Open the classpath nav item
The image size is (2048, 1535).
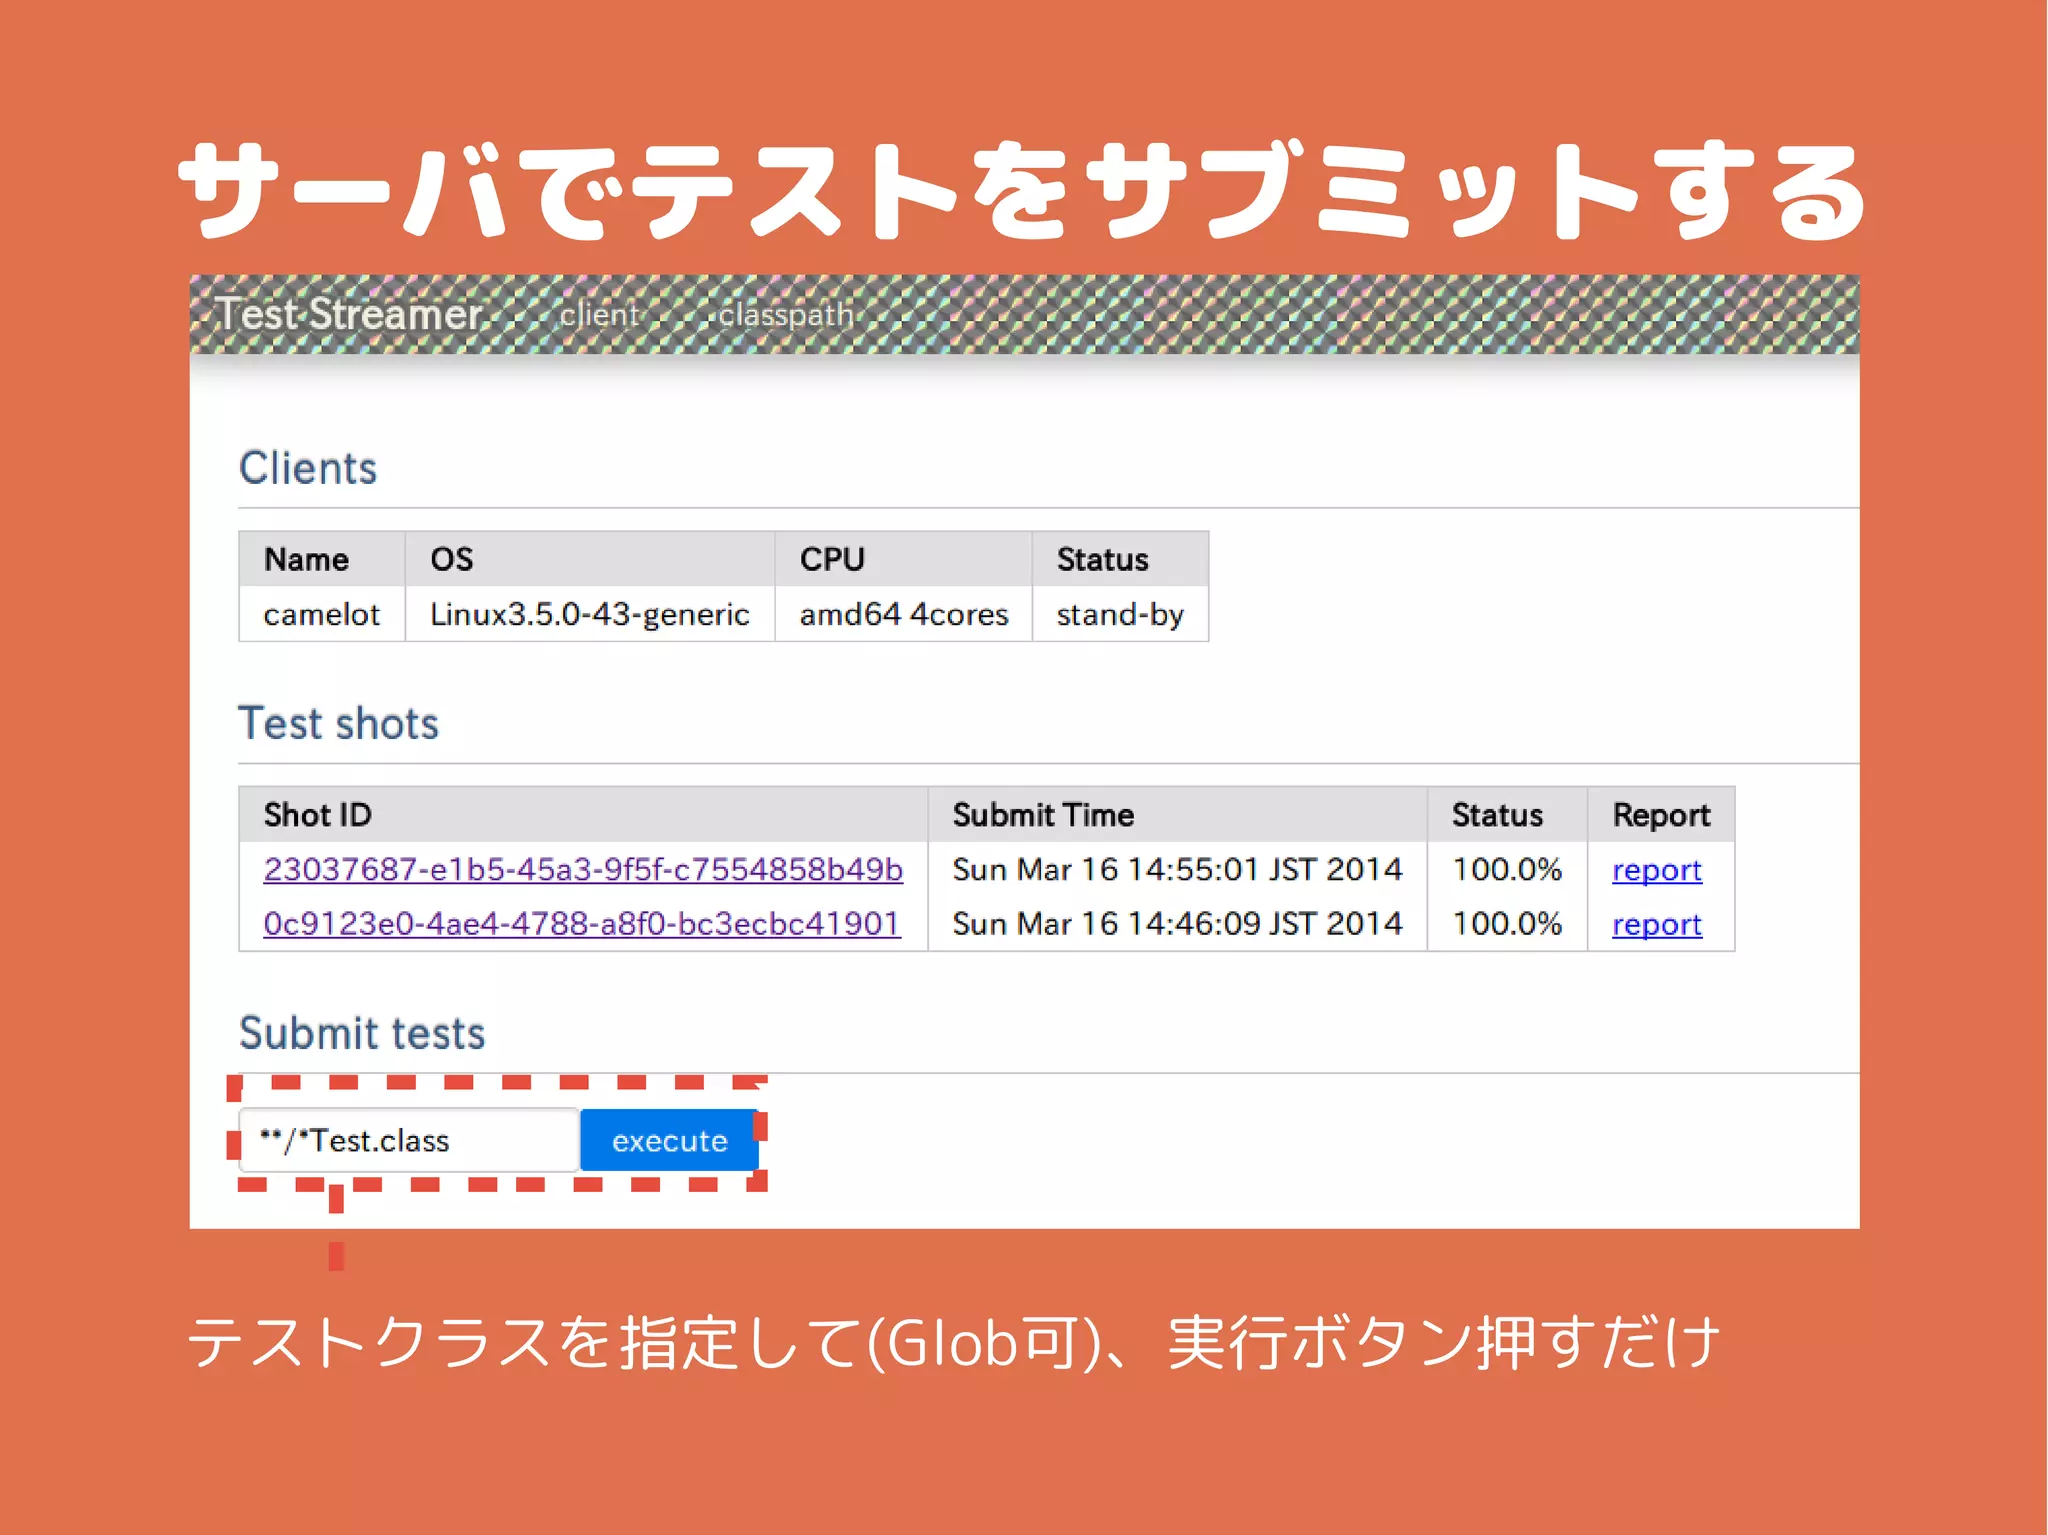click(x=786, y=315)
